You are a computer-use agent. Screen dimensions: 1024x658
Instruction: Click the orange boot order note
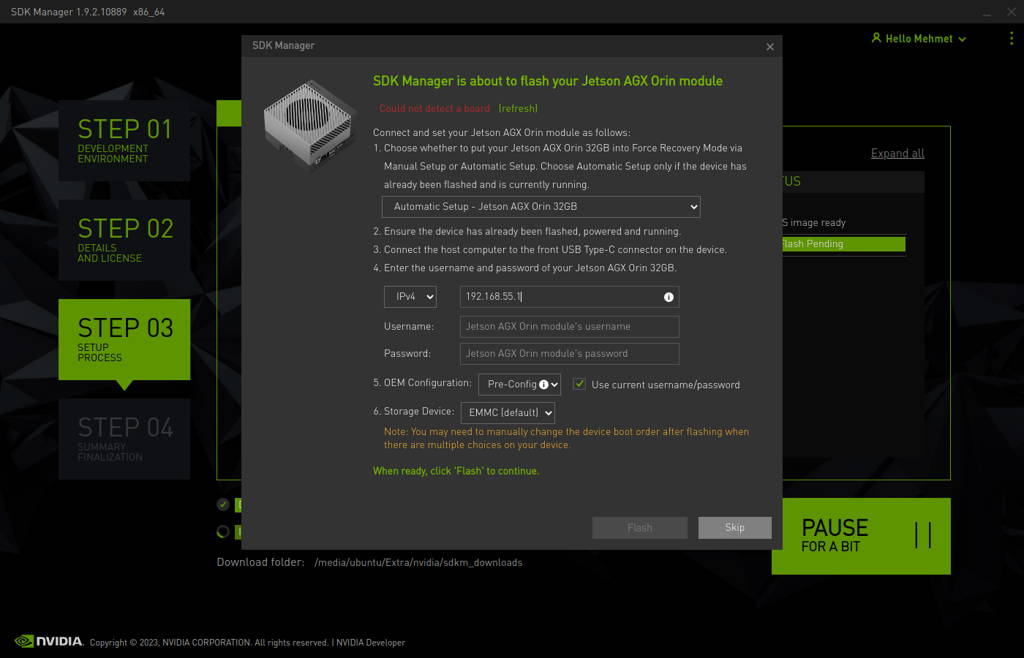pos(566,438)
